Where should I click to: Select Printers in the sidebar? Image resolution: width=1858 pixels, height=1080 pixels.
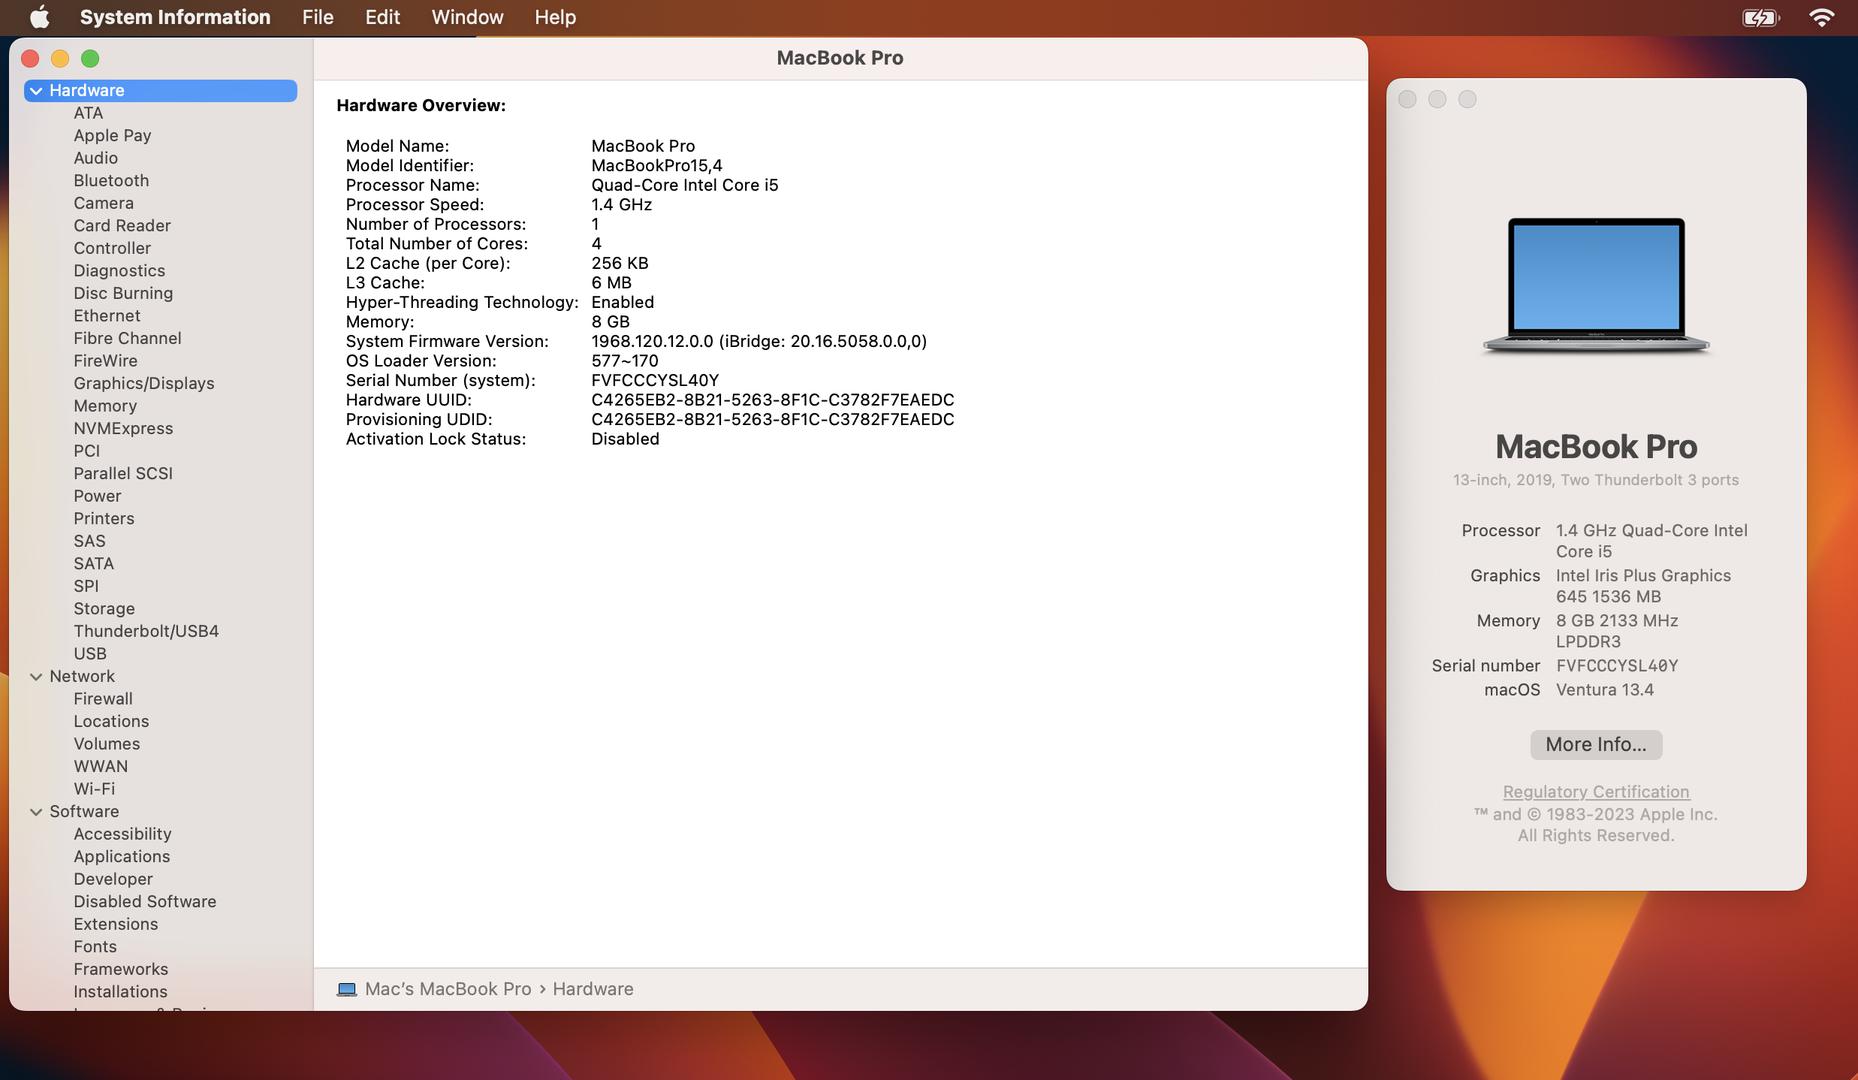103,518
